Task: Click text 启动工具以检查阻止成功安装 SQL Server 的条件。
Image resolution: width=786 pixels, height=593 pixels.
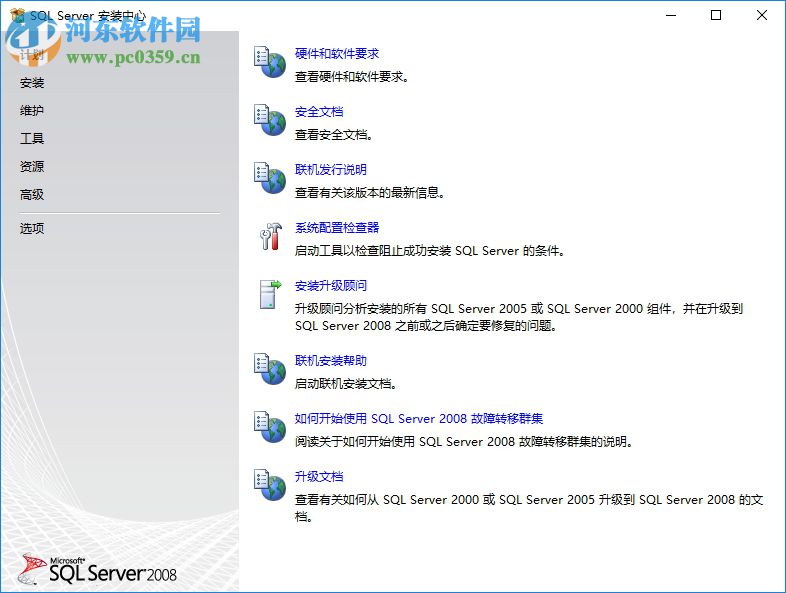Action: coord(430,251)
